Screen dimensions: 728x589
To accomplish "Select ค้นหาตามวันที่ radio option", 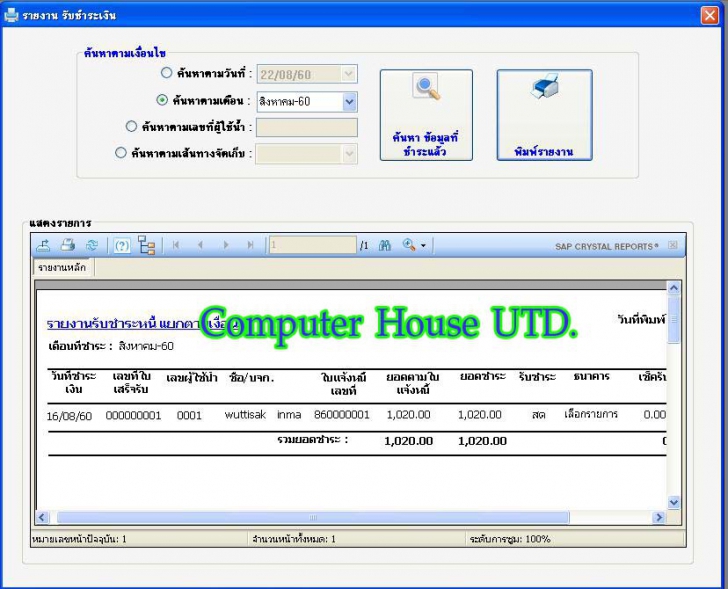I will coord(166,73).
